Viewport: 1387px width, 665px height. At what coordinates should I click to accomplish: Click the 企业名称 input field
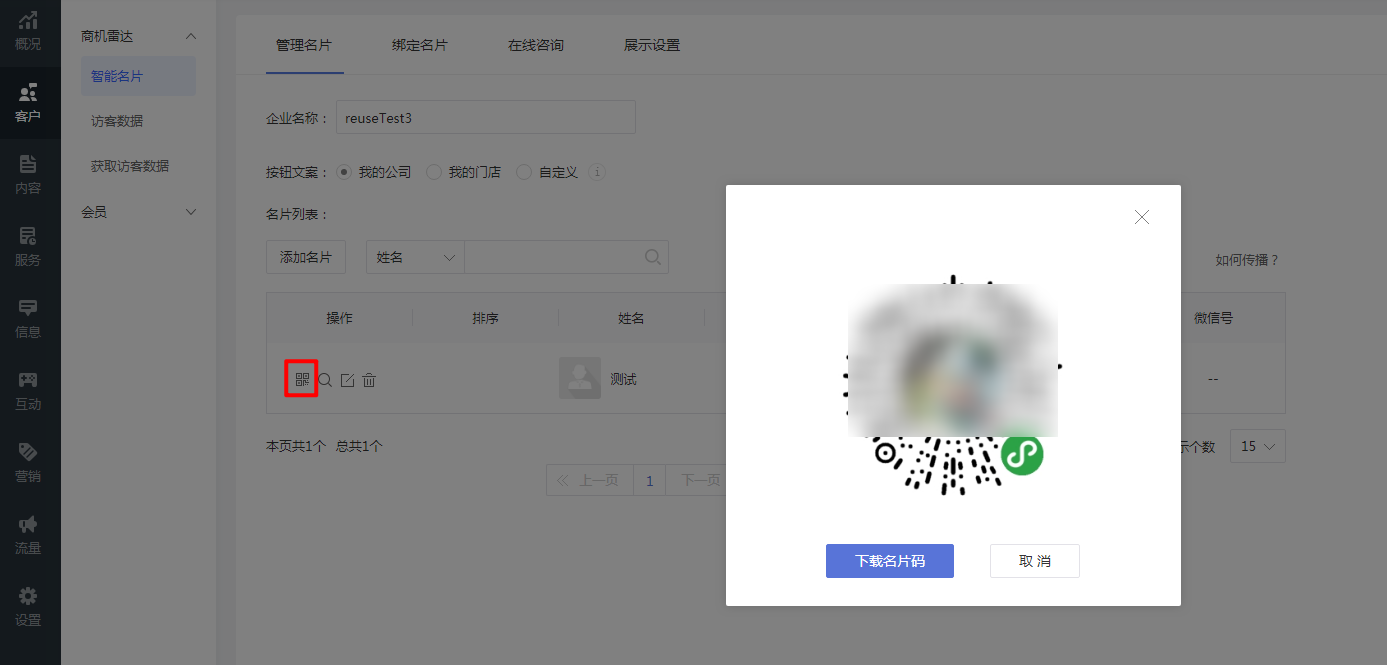486,117
